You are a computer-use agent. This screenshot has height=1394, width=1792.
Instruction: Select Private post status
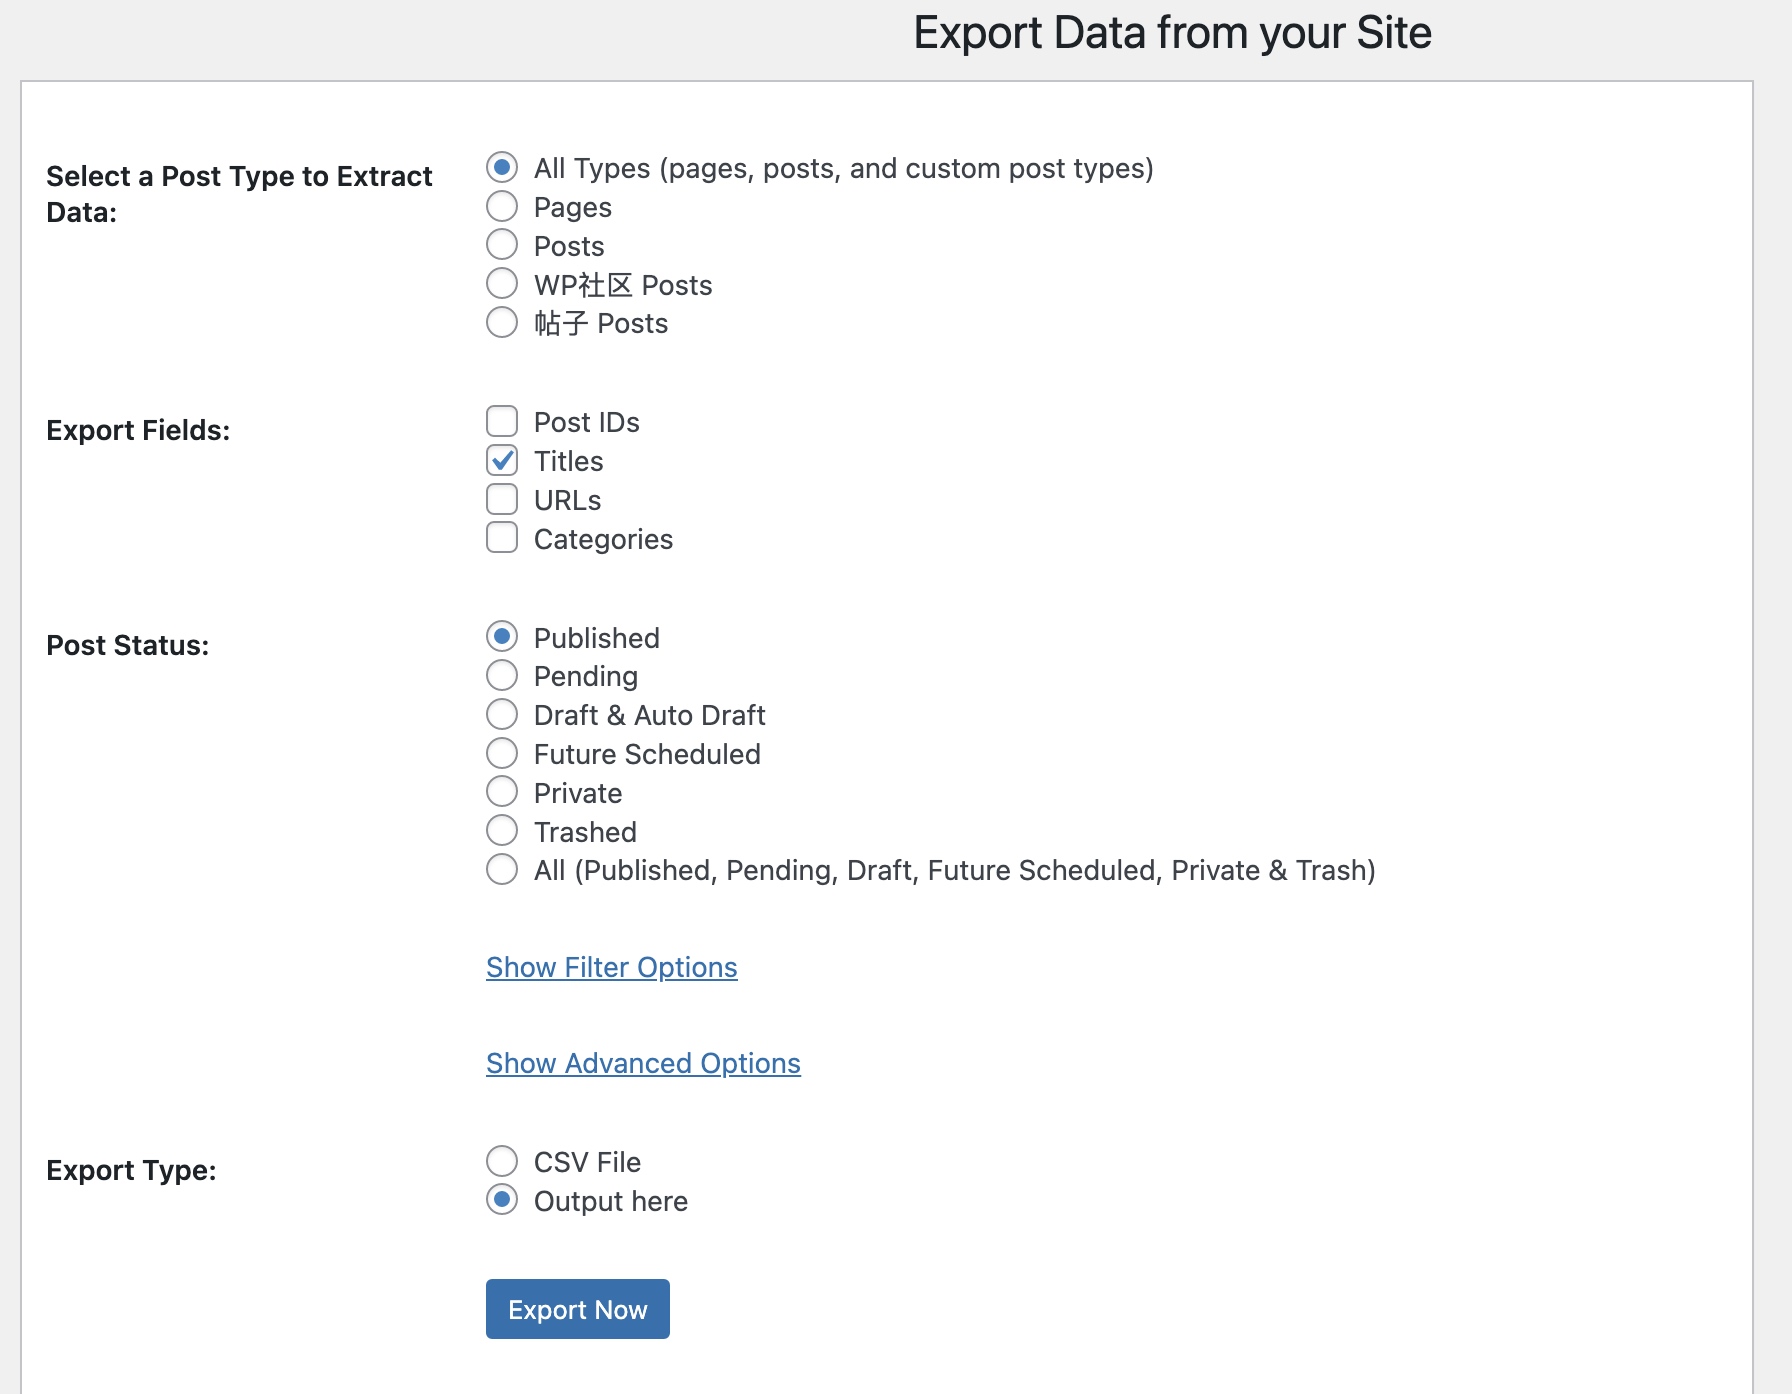coord(502,792)
